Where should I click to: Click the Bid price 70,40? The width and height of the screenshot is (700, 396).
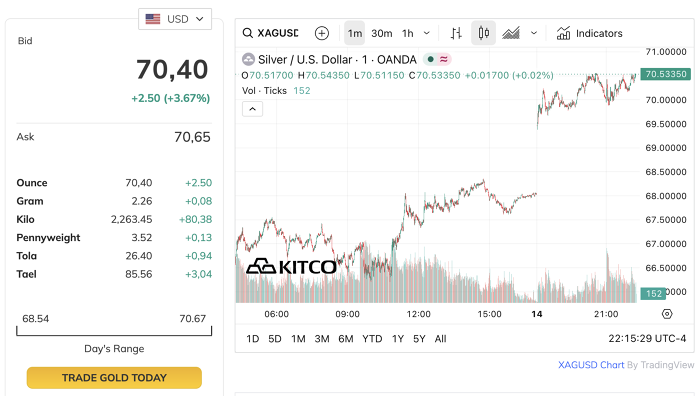[x=172, y=70]
